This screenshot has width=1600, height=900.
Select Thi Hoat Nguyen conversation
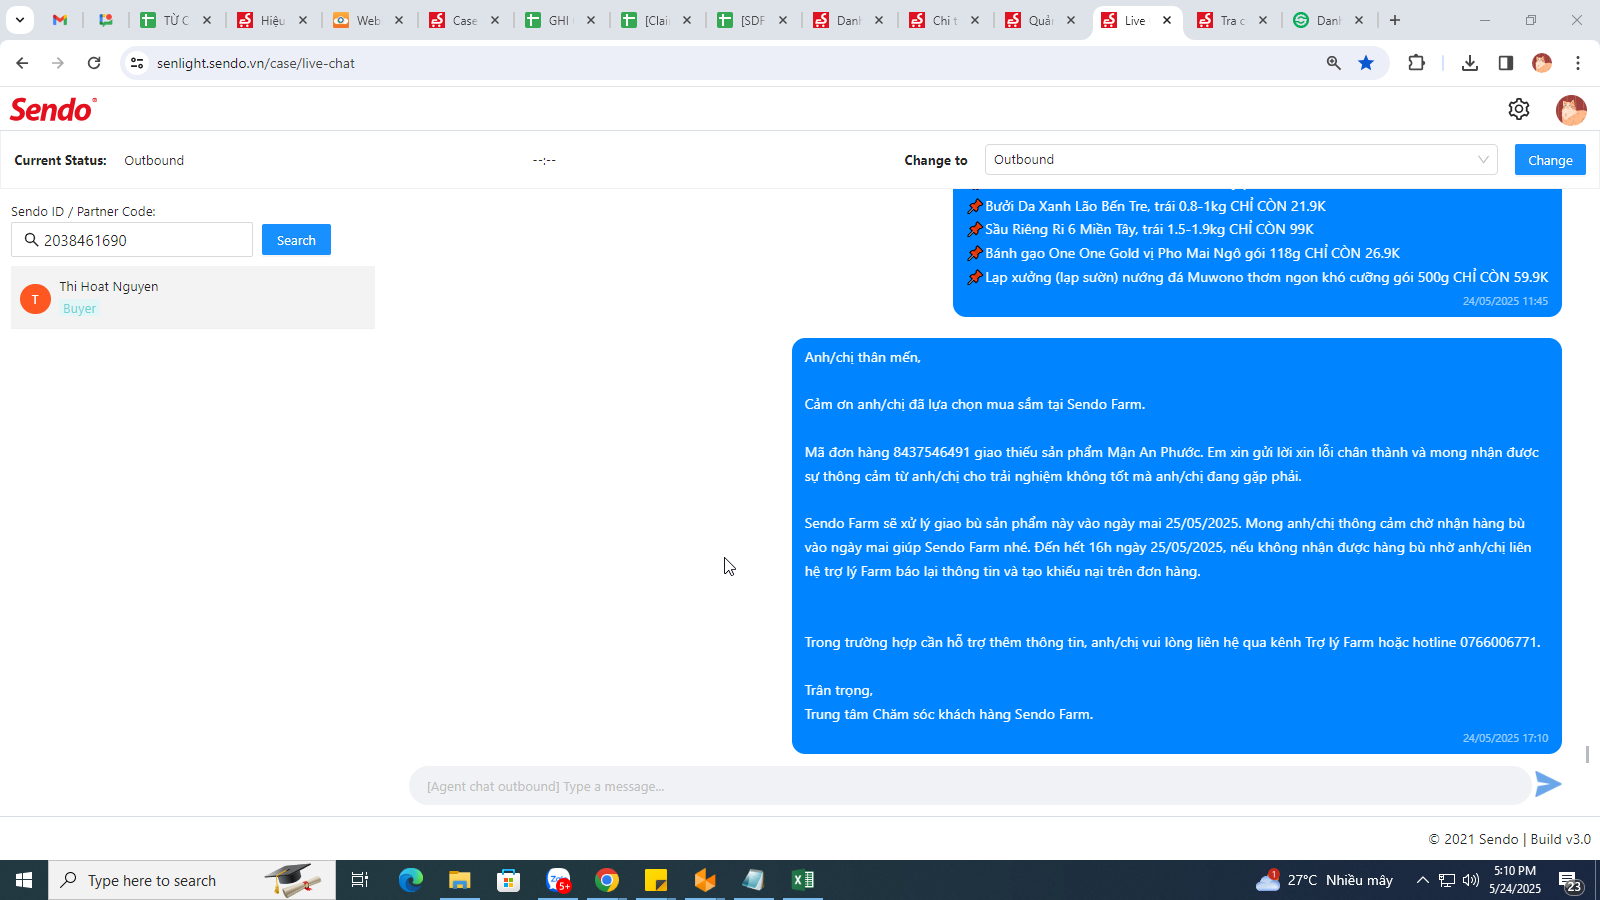193,297
